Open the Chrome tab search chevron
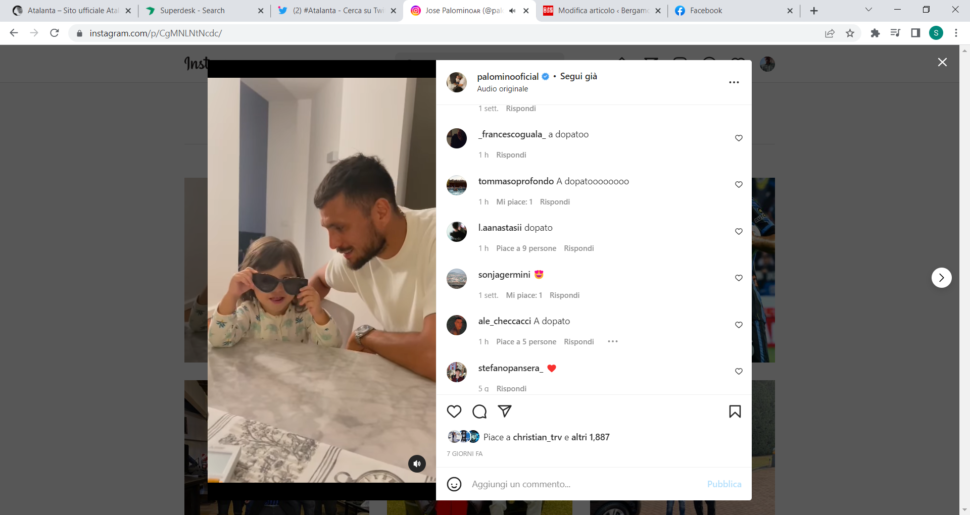 pyautogui.click(x=869, y=10)
